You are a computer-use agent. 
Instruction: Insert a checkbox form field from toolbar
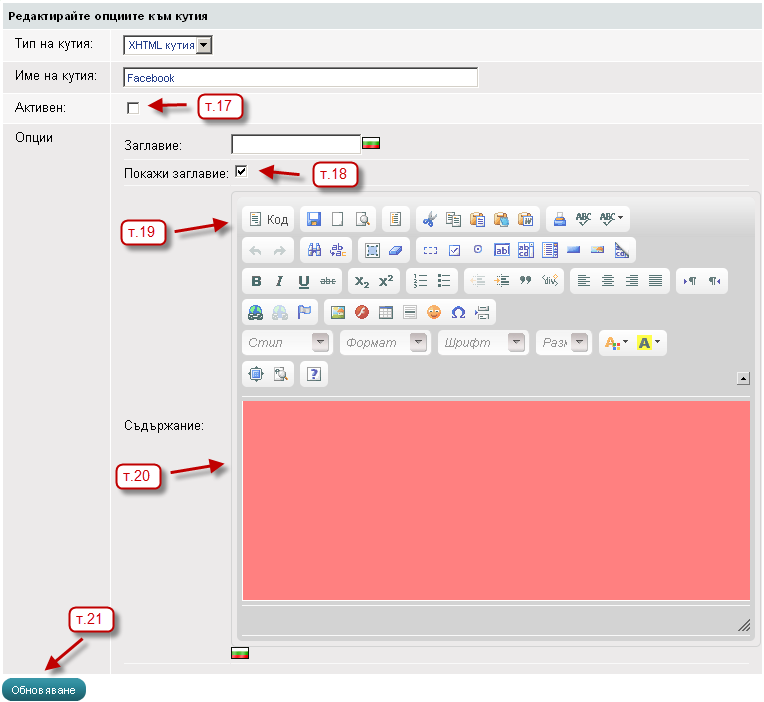click(454, 250)
